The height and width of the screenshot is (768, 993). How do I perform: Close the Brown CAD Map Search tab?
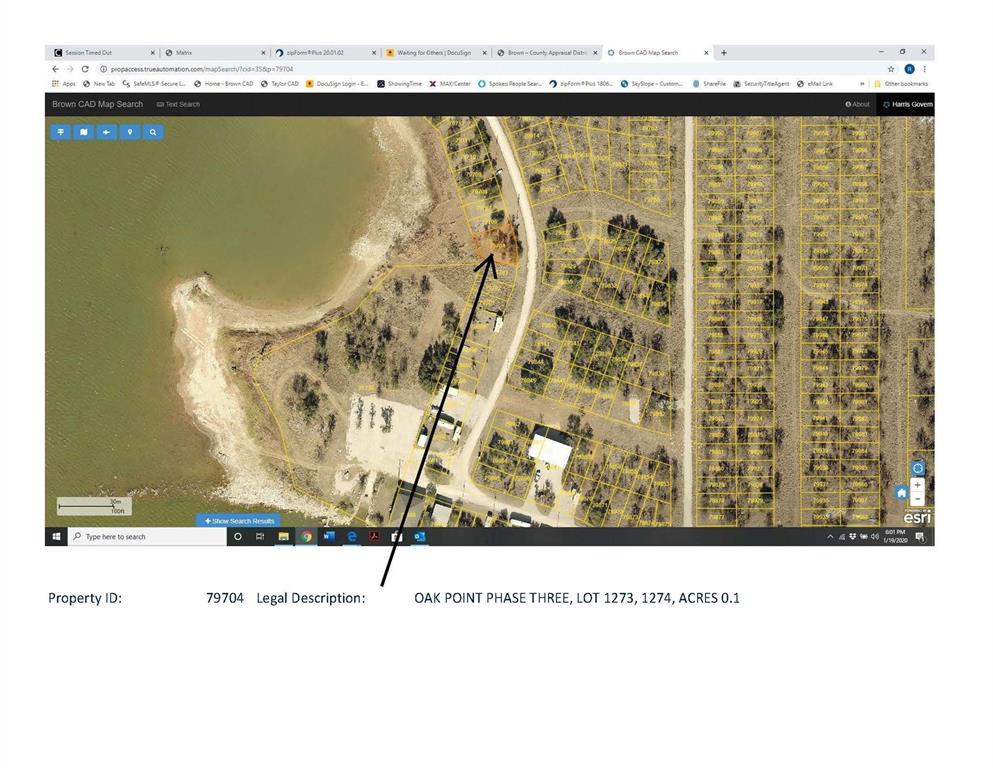click(706, 53)
